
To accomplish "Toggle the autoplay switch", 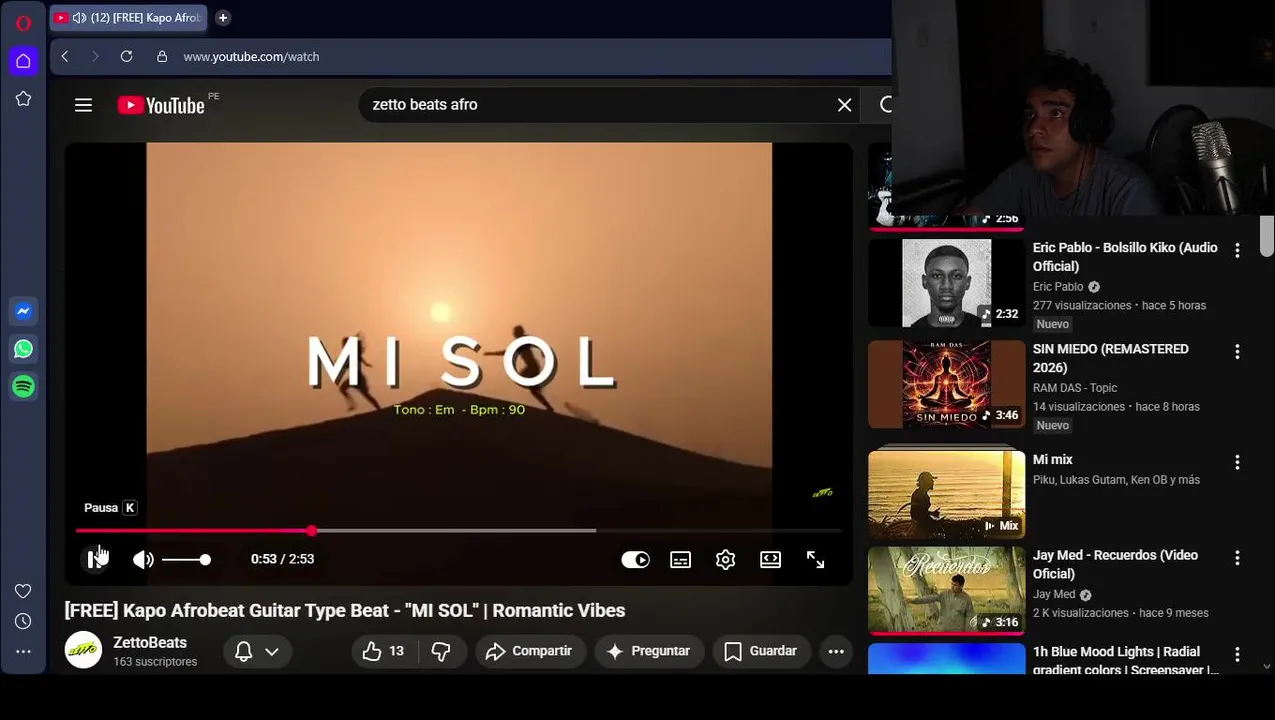I will point(635,560).
